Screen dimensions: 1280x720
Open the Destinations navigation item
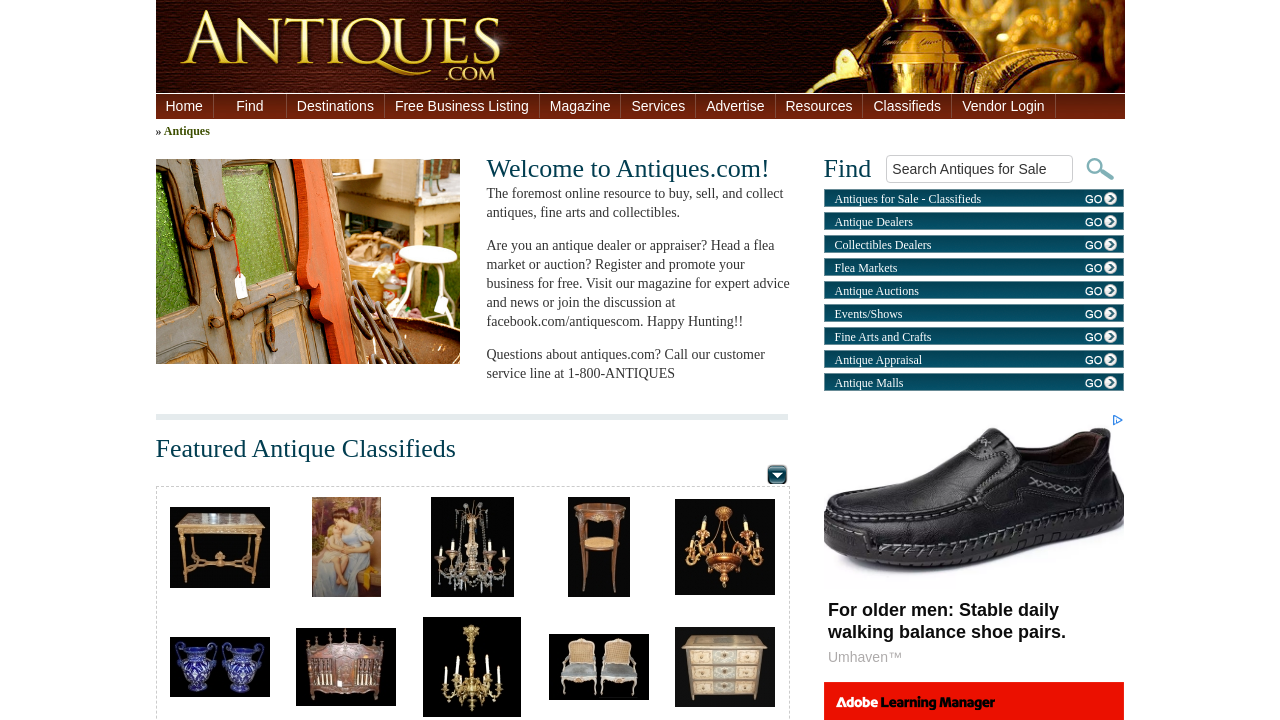[x=335, y=106]
